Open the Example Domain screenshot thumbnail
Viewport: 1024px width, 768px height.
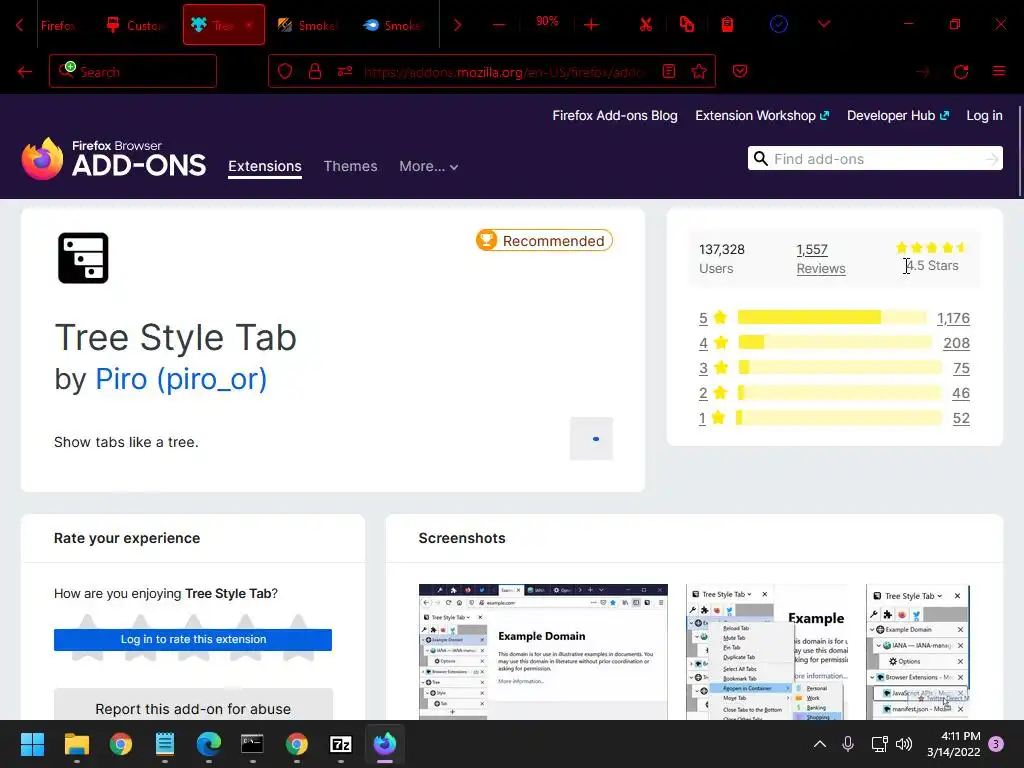(543, 652)
